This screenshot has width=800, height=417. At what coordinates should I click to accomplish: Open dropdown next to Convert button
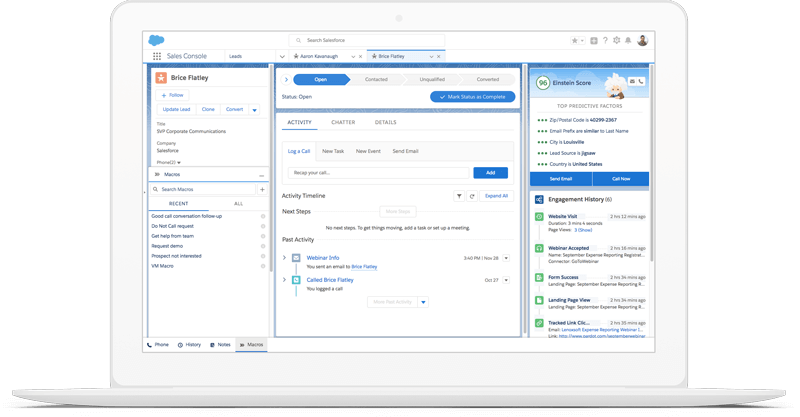coord(254,110)
